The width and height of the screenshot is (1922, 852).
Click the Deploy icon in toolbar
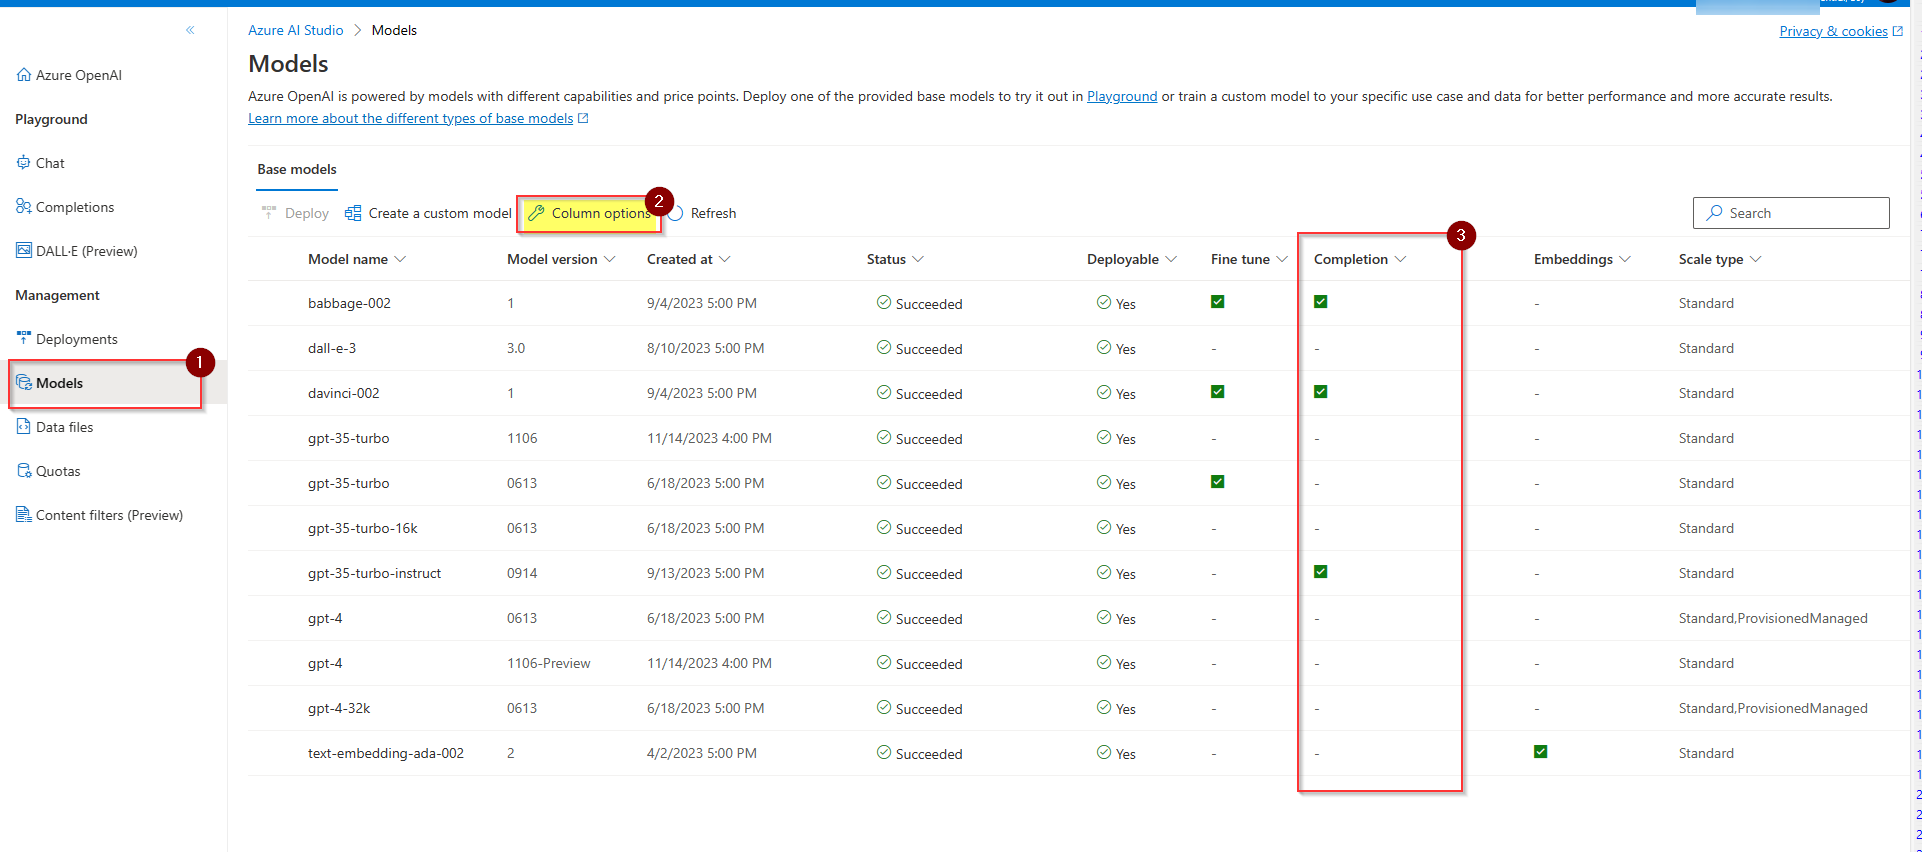coord(269,212)
